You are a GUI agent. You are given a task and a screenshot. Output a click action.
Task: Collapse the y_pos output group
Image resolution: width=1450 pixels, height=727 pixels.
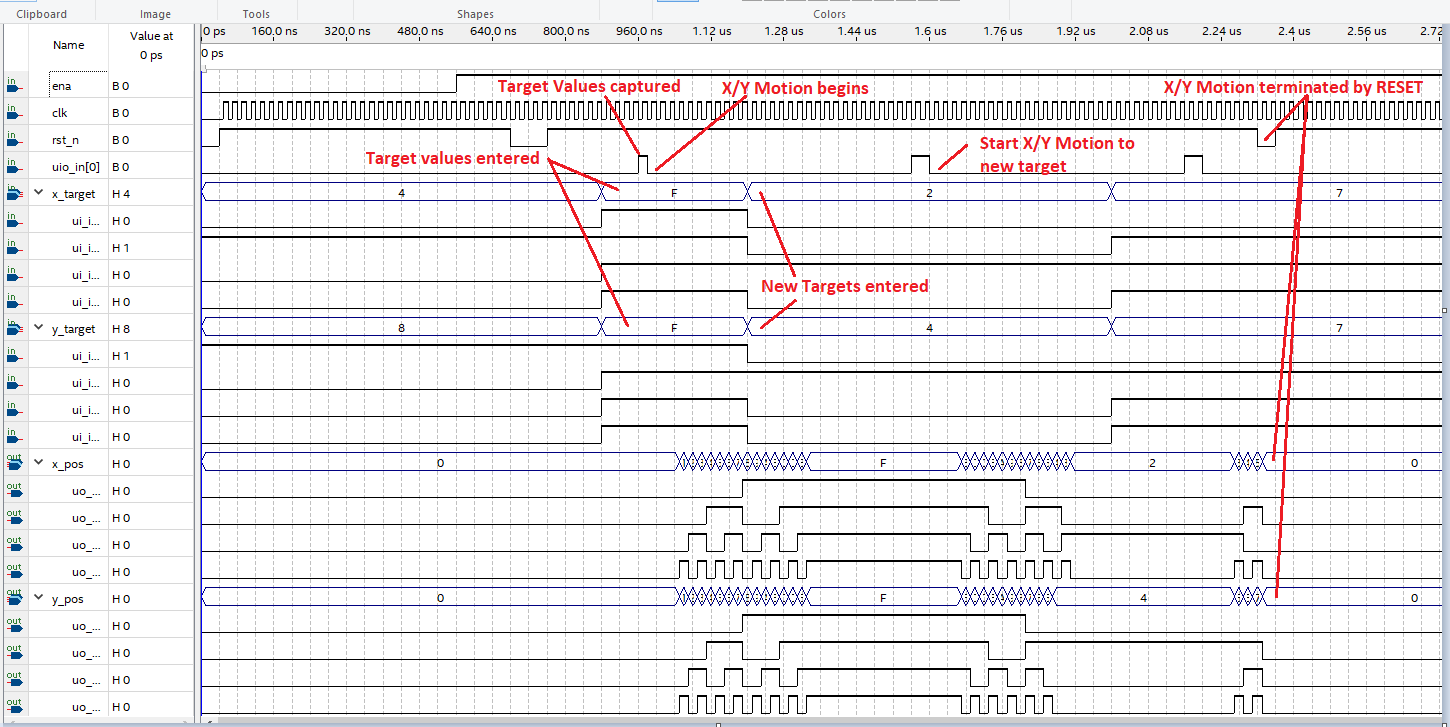coord(38,599)
